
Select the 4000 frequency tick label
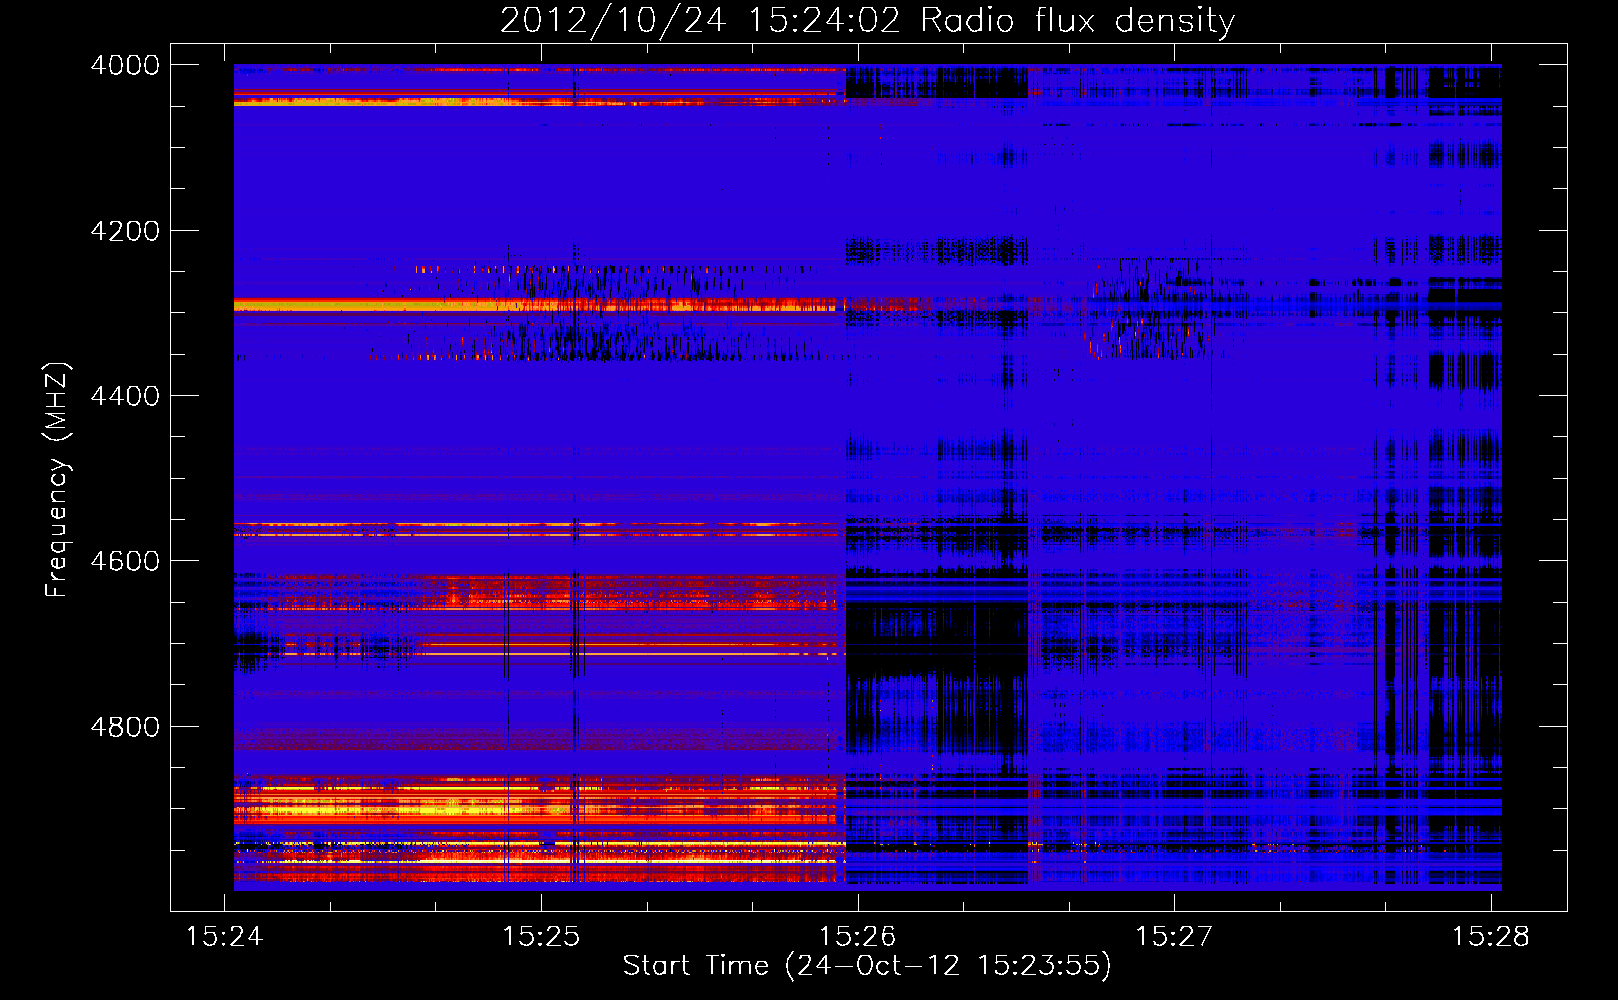(125, 65)
